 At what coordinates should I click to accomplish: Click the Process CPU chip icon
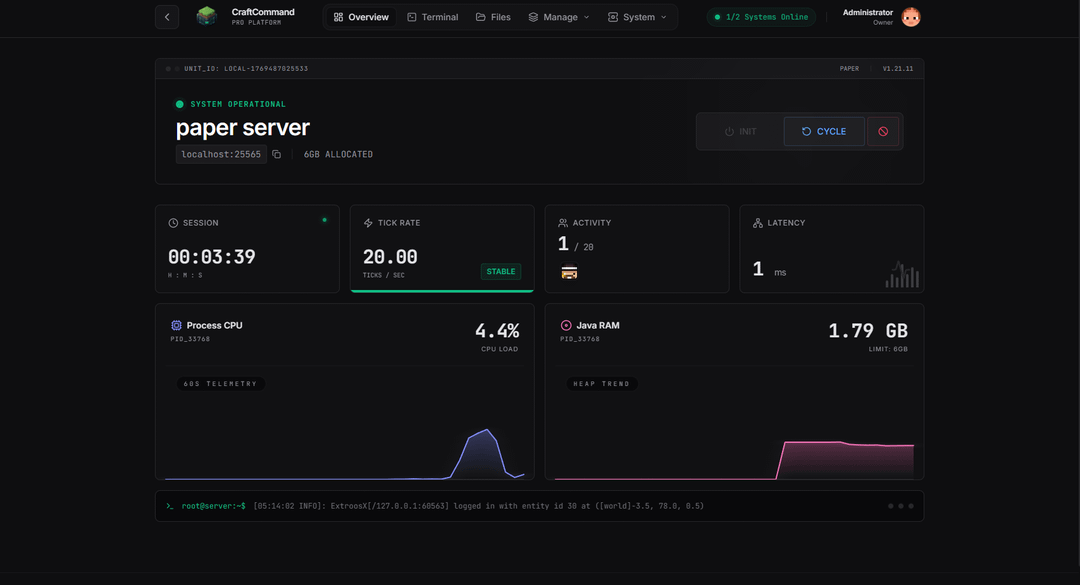176,325
